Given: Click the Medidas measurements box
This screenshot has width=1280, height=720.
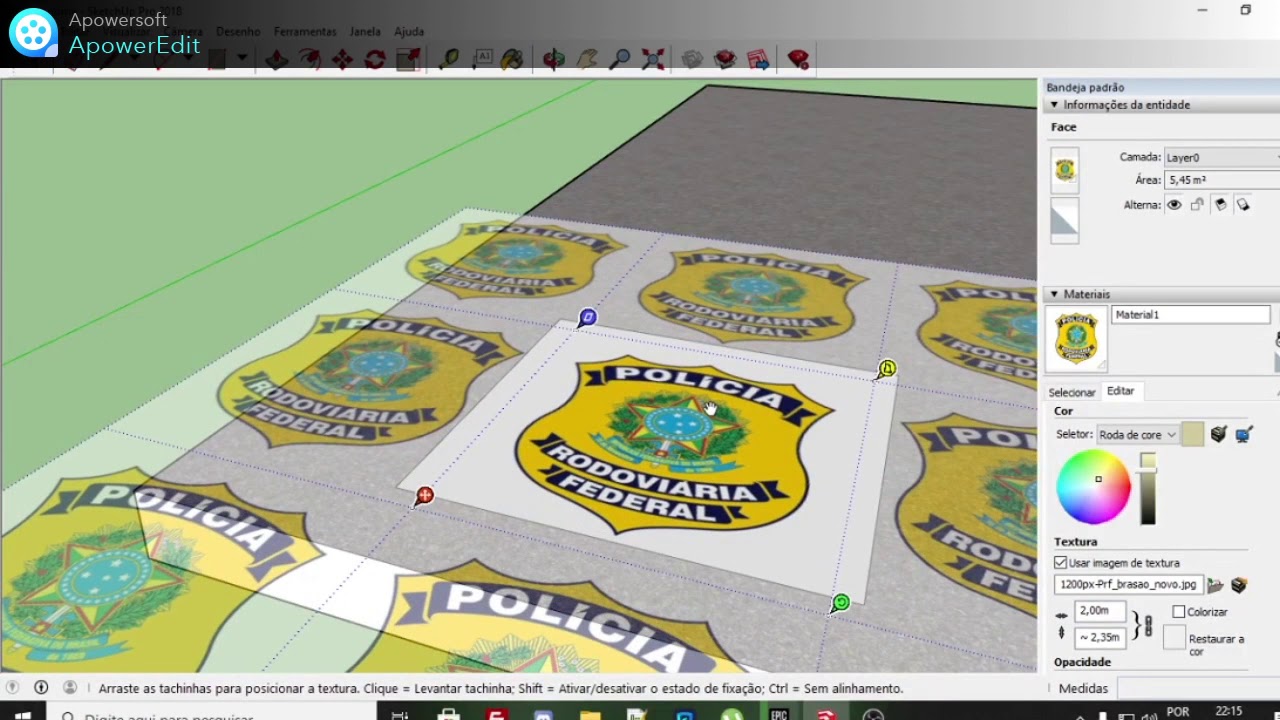Looking at the screenshot, I should pos(1198,688).
